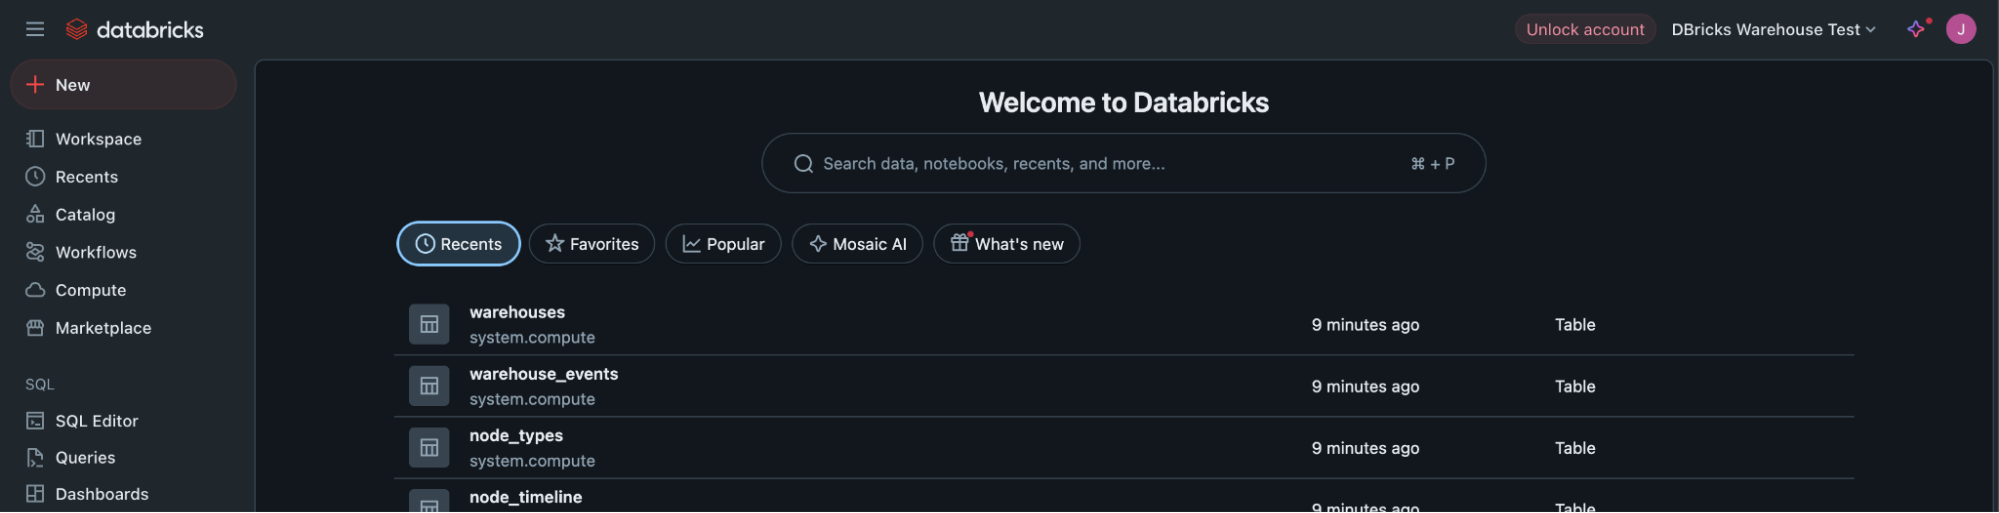Click the ⌘ + P shortcut hint

coord(1432,163)
